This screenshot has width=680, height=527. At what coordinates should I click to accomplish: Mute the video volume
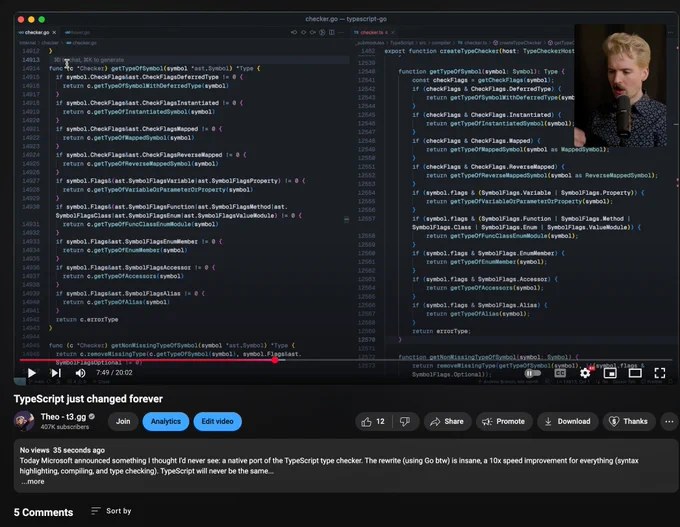pyautogui.click(x=81, y=373)
